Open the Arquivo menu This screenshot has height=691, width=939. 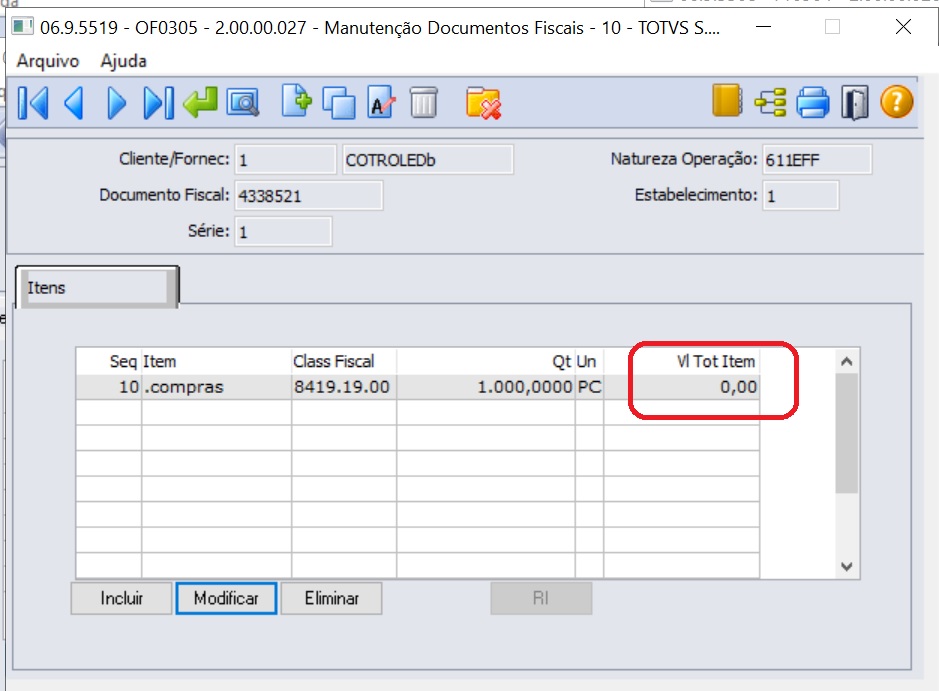tap(48, 61)
